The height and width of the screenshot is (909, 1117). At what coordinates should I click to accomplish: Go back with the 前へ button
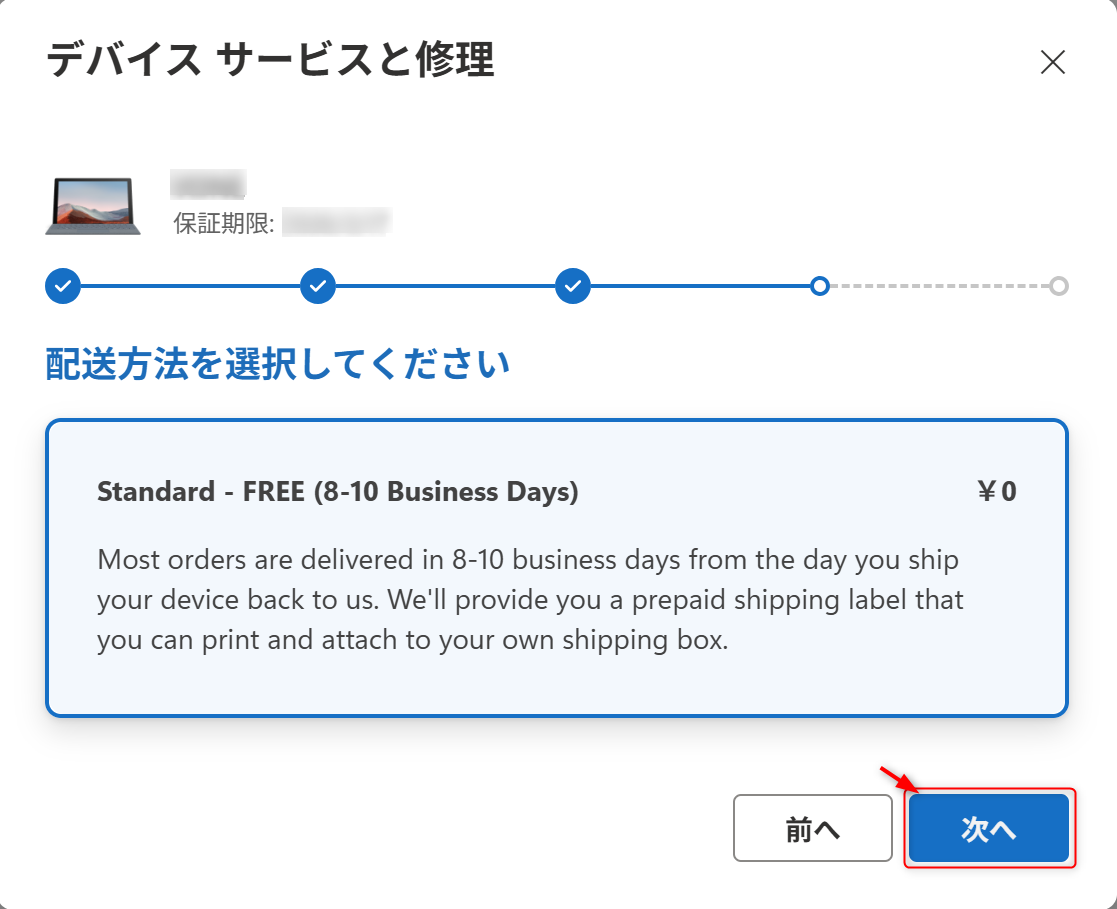812,828
